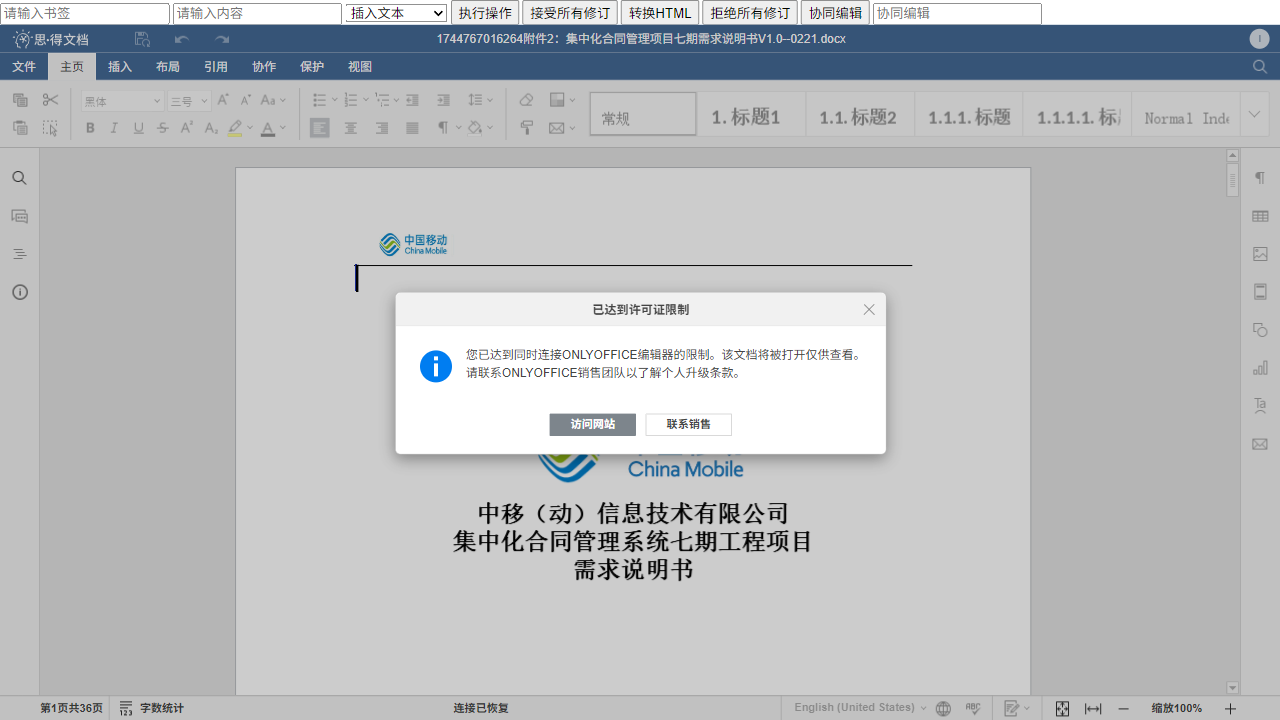Apply the font color button
1280x720 pixels.
[267, 128]
